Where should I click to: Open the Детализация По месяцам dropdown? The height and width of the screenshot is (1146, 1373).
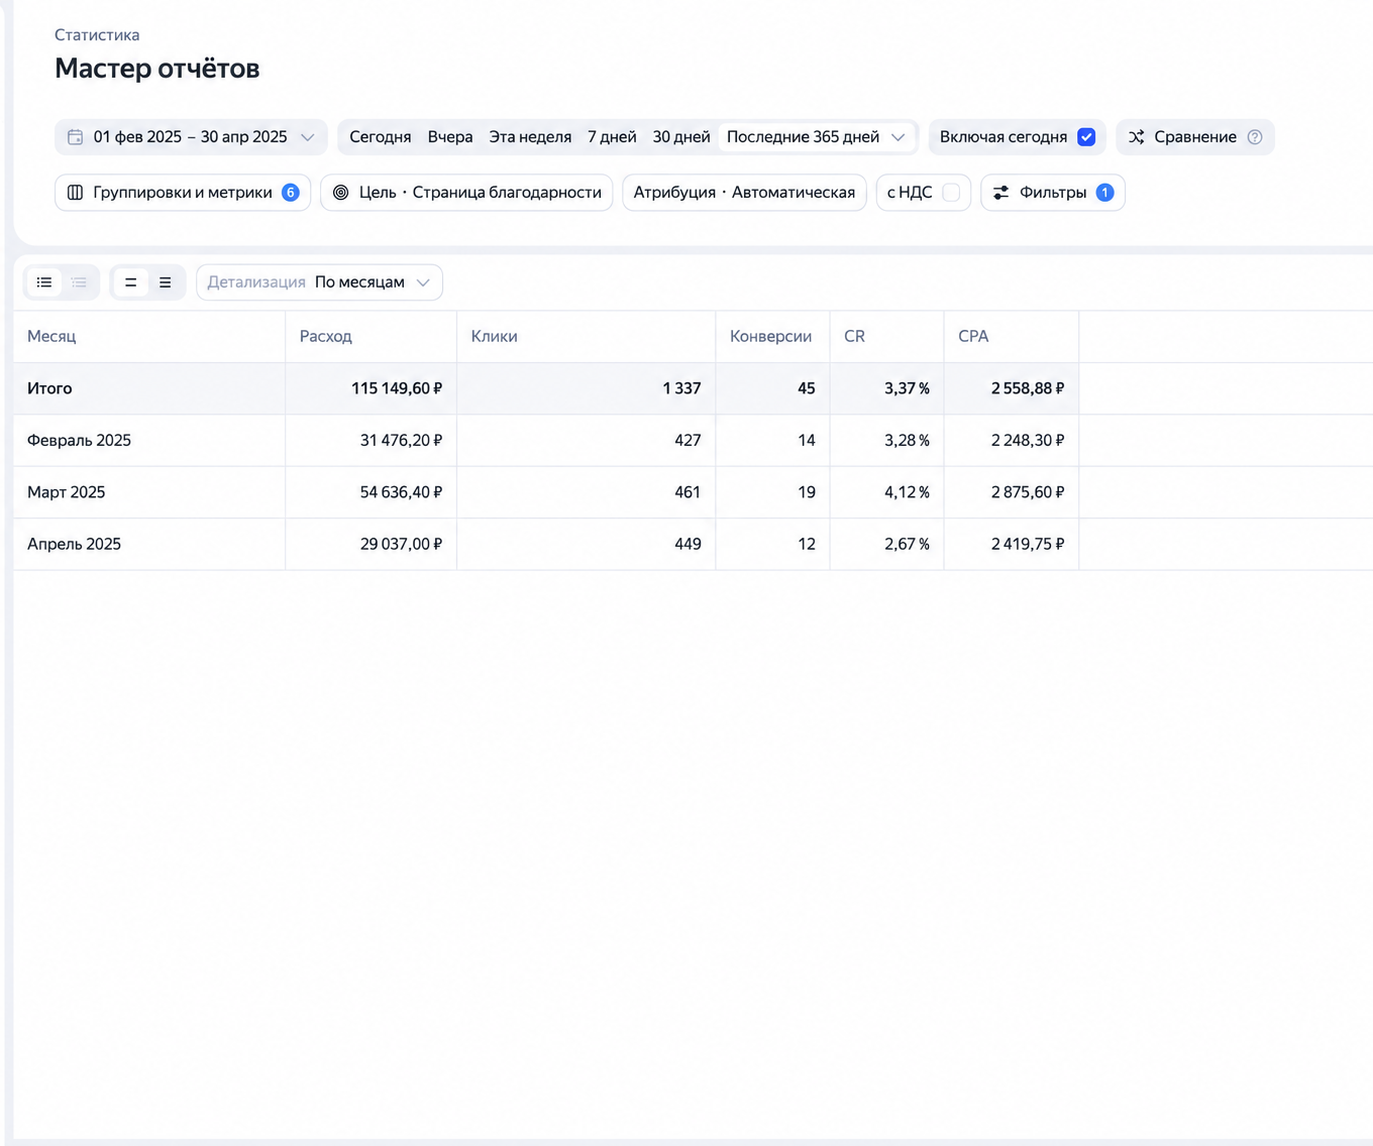pyautogui.click(x=319, y=282)
